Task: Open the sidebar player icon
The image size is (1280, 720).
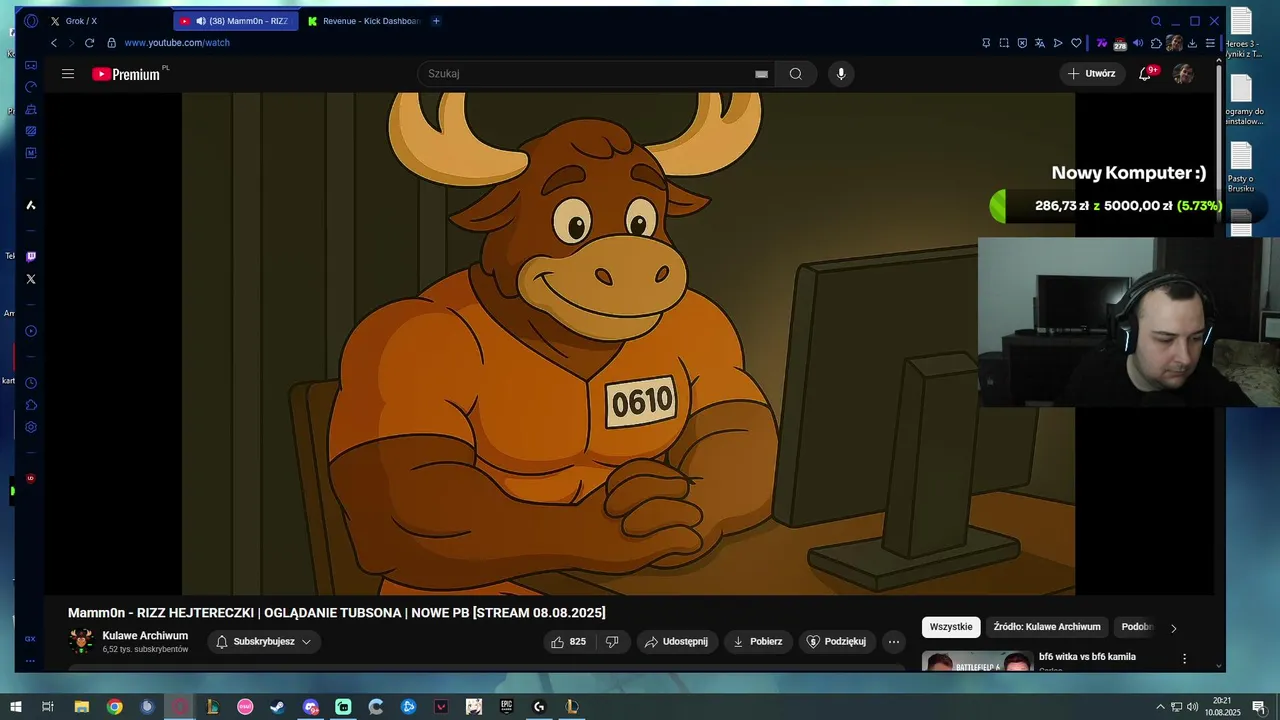Action: [x=31, y=331]
